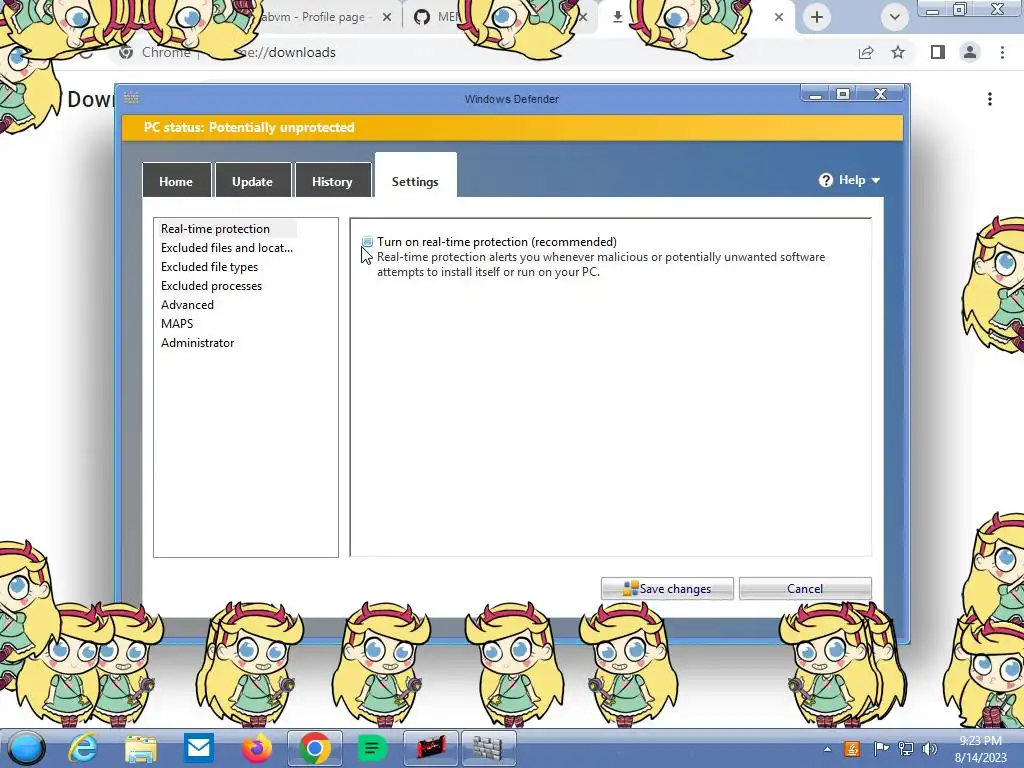Maximize the Windows Defender window

pyautogui.click(x=843, y=95)
